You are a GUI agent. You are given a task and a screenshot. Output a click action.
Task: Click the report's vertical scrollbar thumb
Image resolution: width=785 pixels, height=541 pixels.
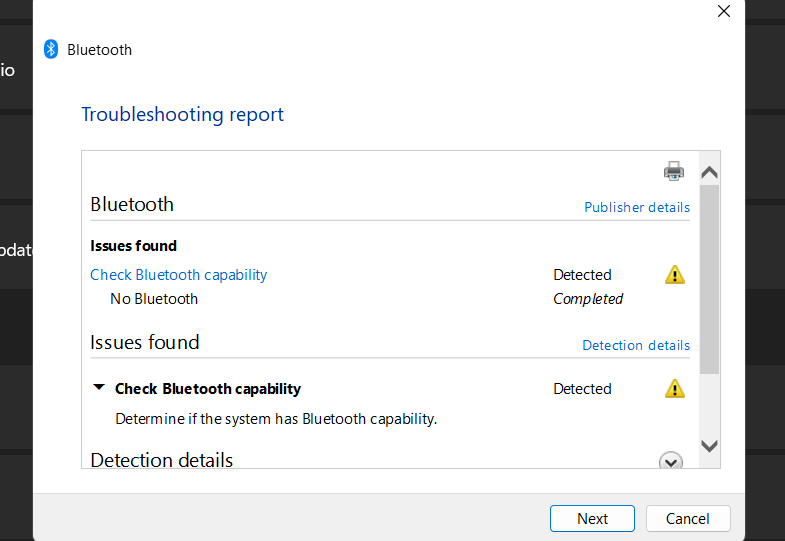(709, 280)
